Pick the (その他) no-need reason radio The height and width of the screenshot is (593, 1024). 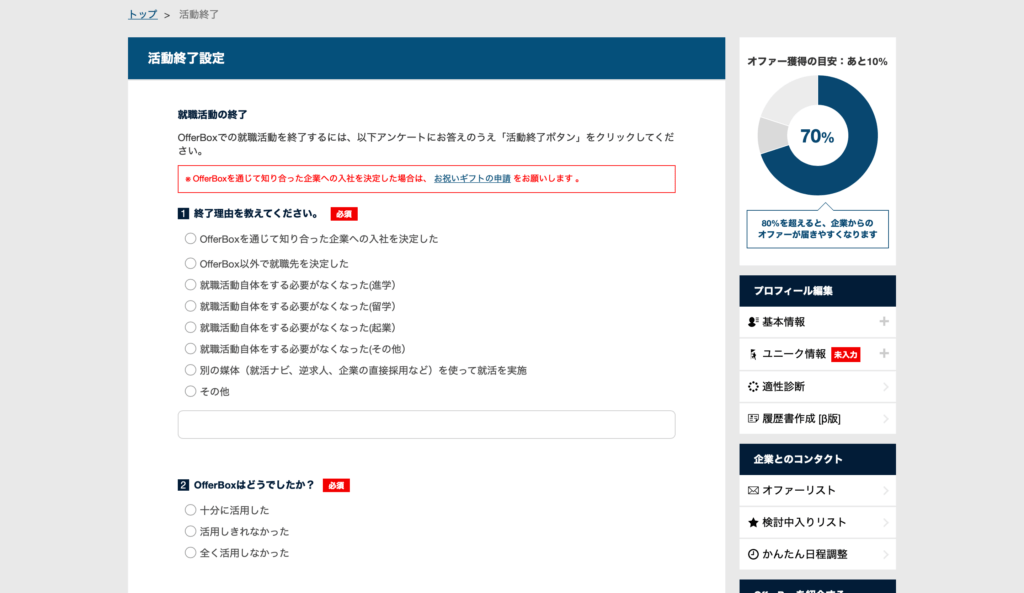click(x=190, y=349)
